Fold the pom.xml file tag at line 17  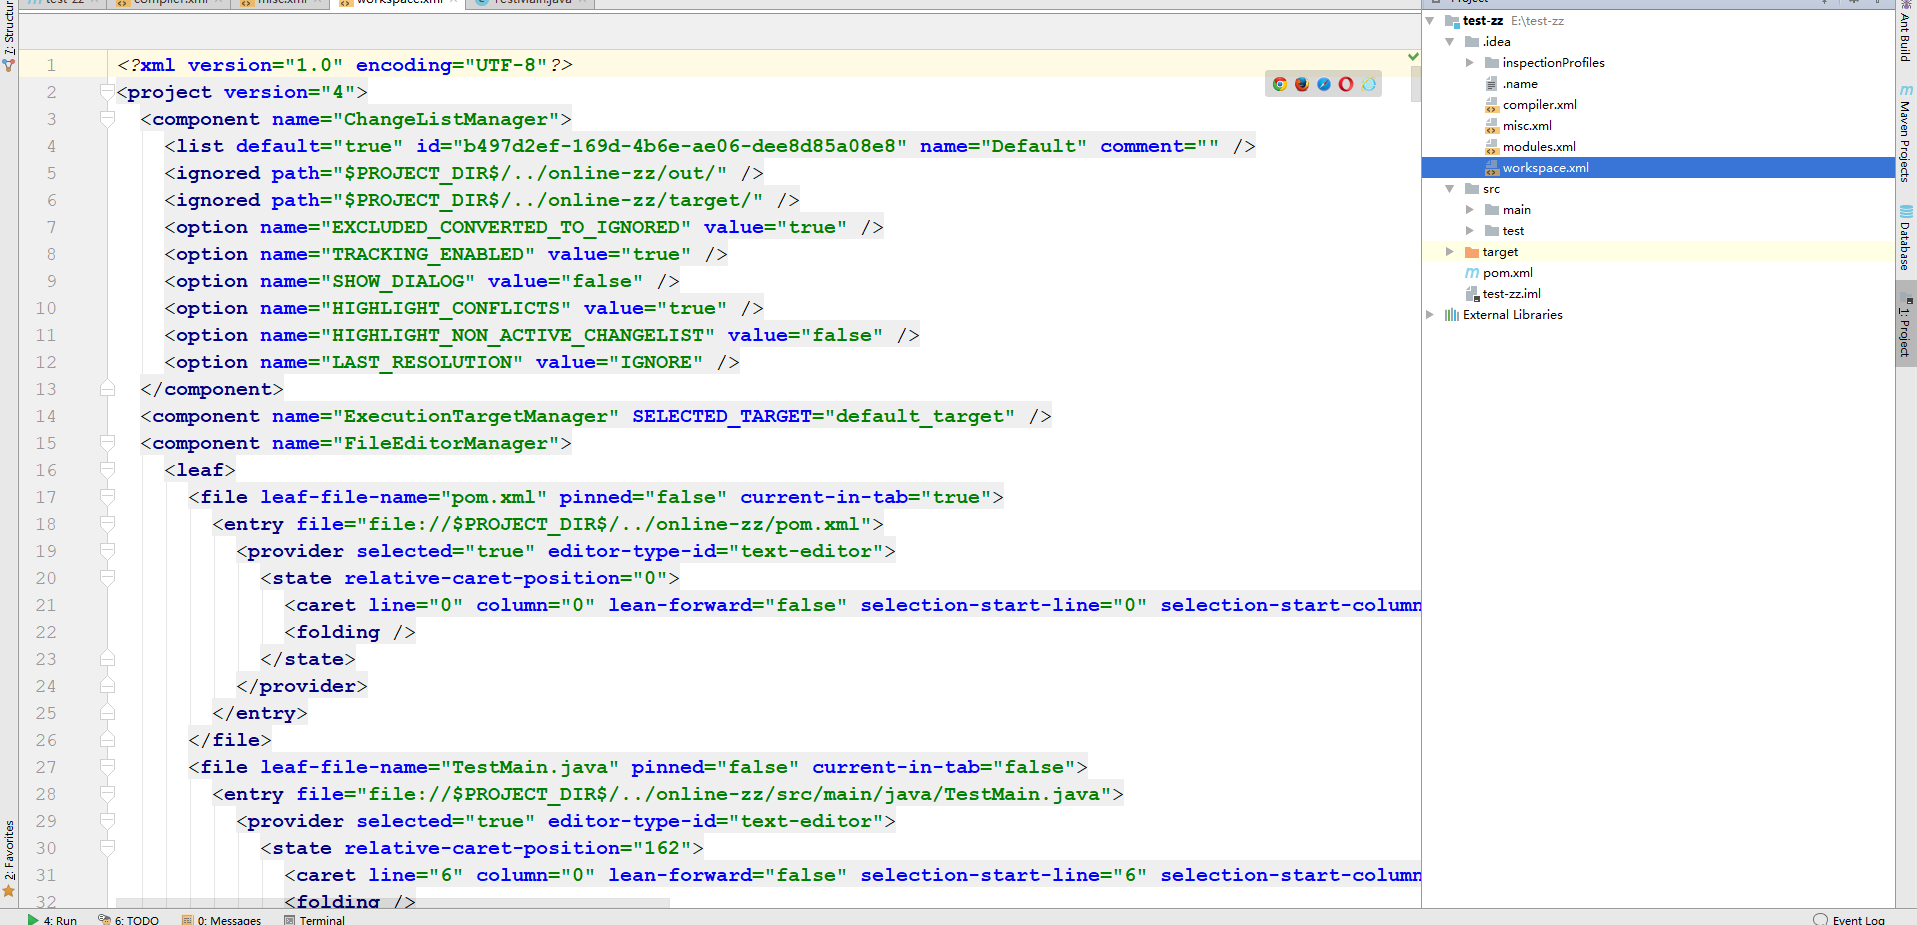[107, 497]
